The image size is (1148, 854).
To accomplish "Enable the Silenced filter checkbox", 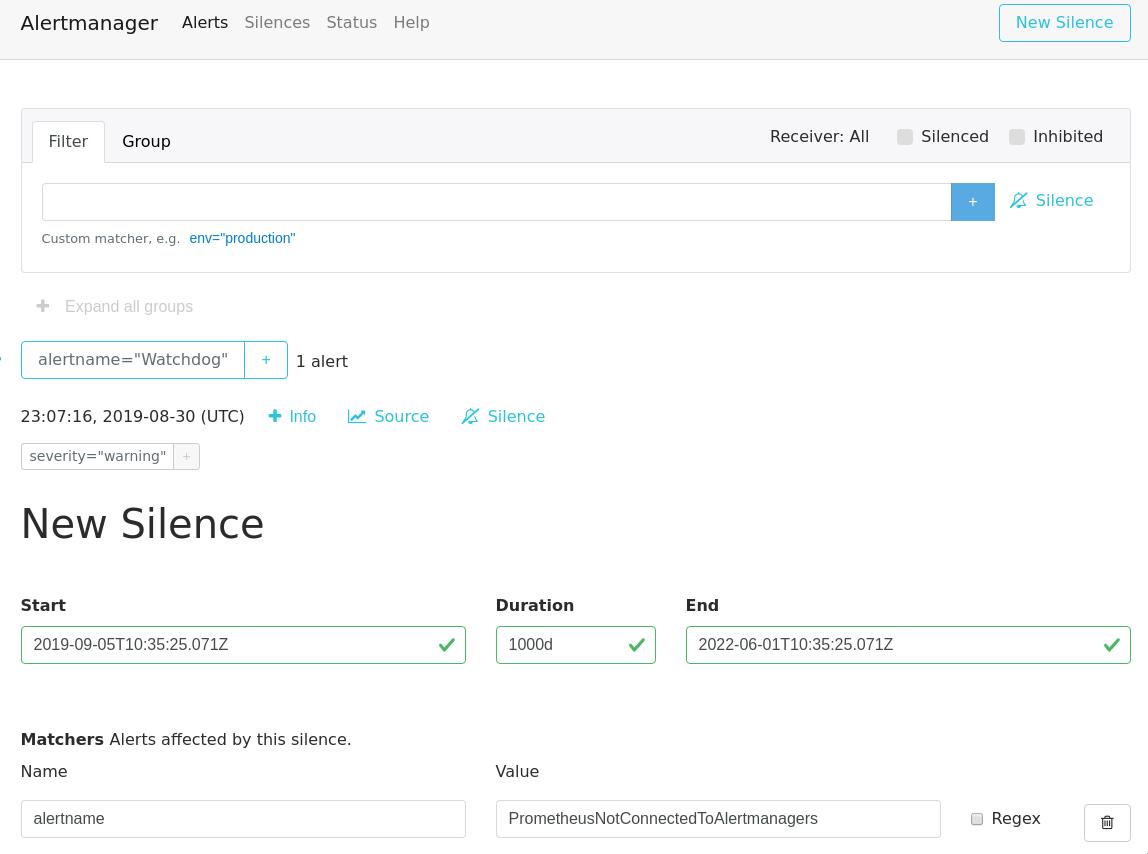I will 905,137.
